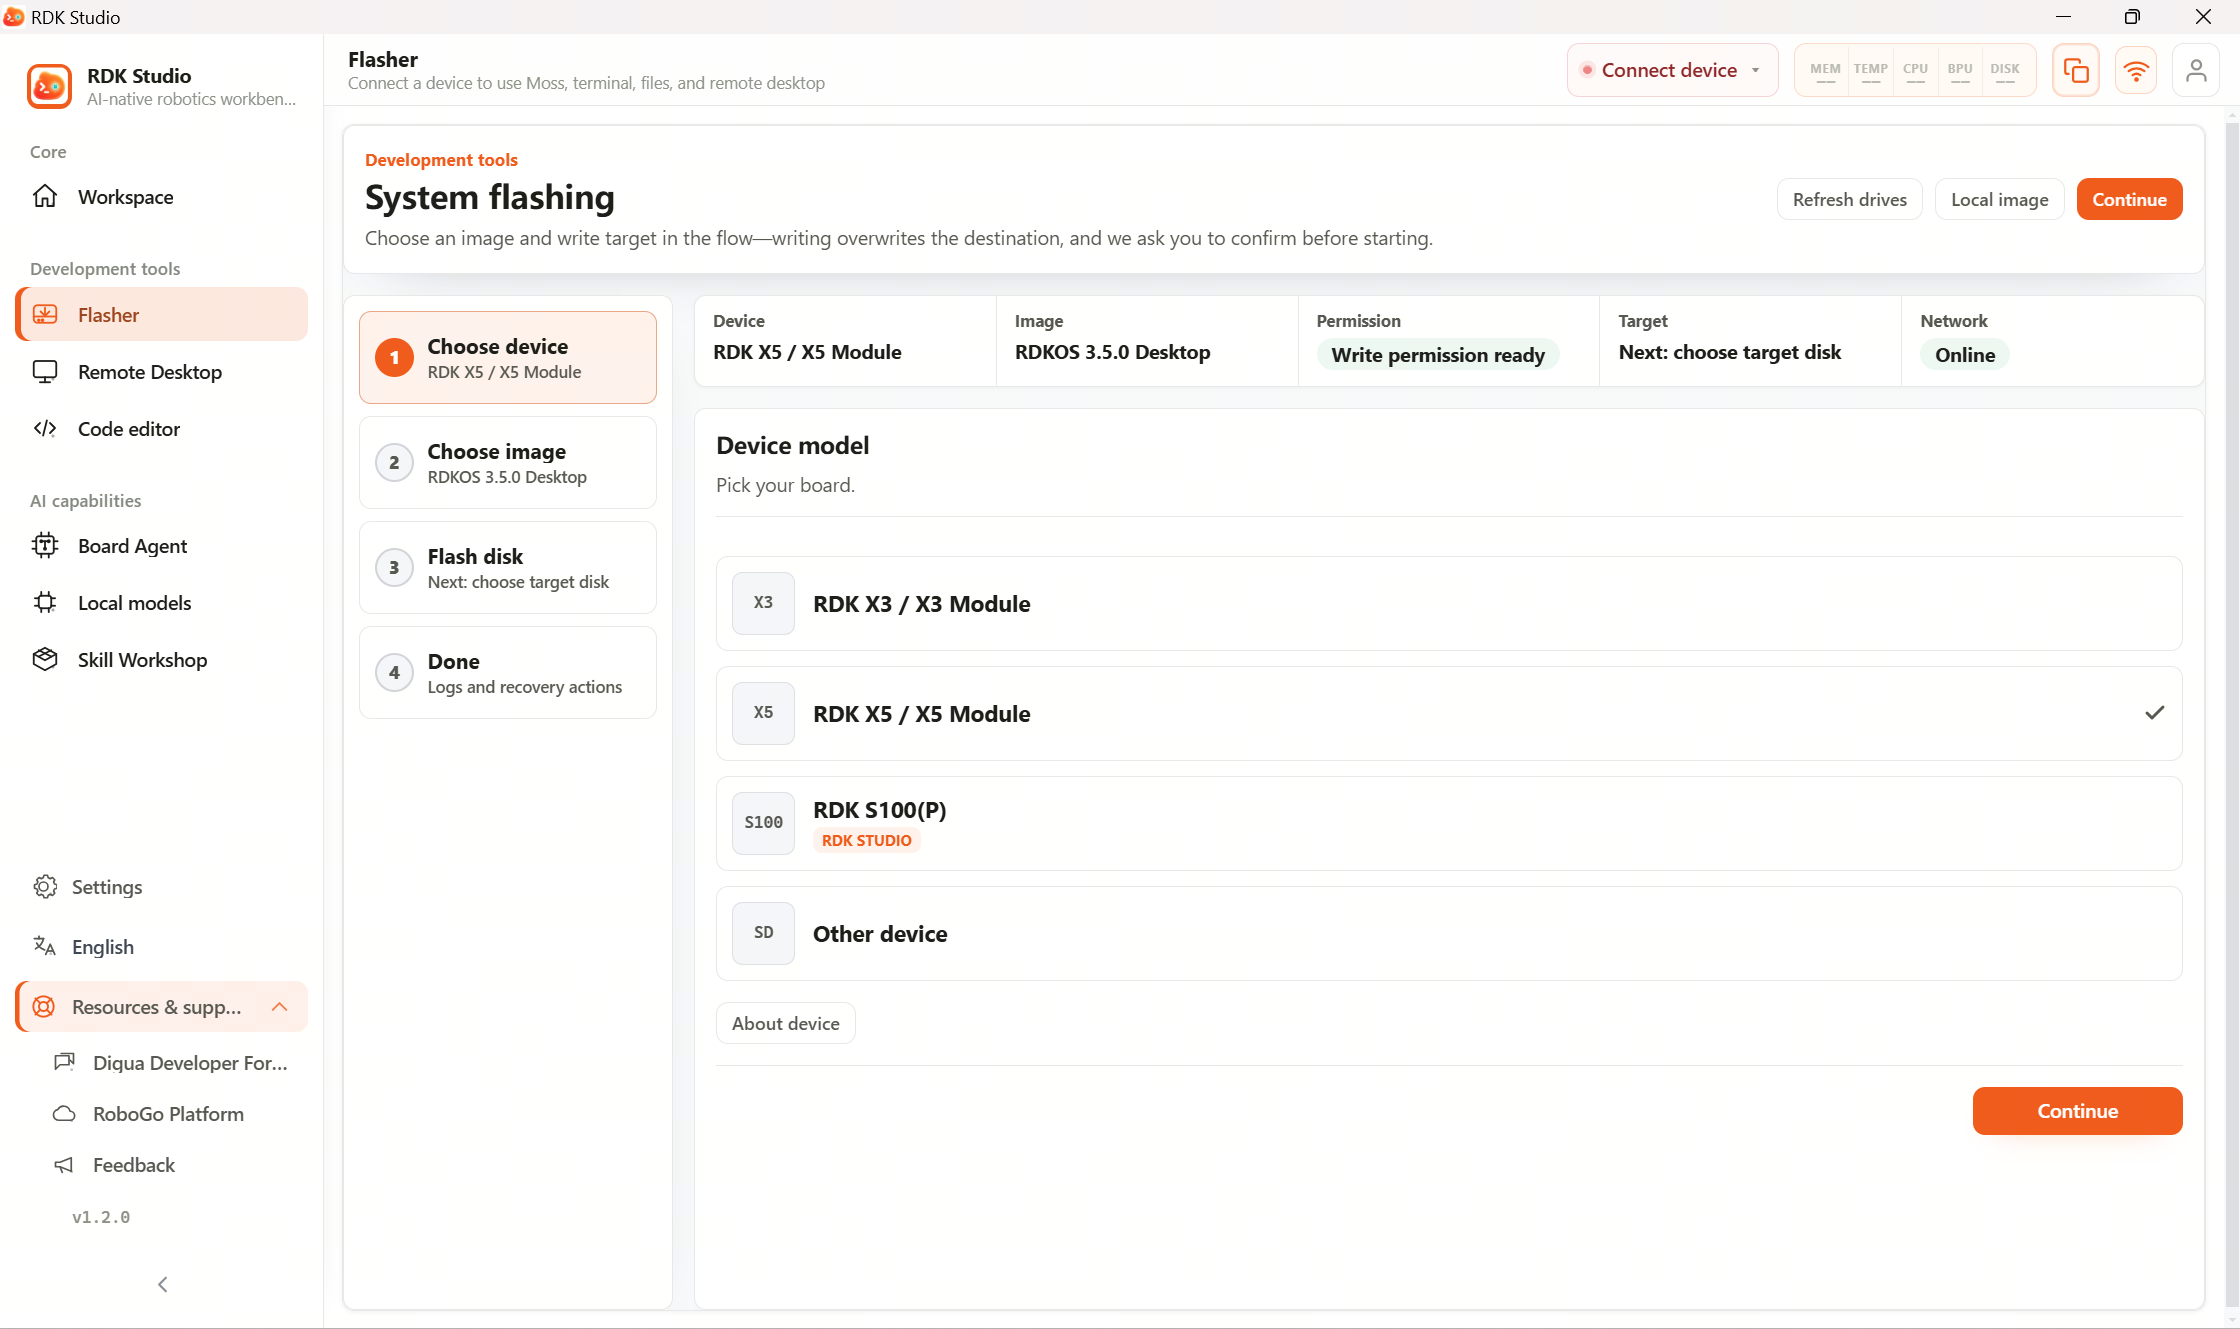Click the S100 board badge icon
The image size is (2240, 1329).
coord(763,823)
